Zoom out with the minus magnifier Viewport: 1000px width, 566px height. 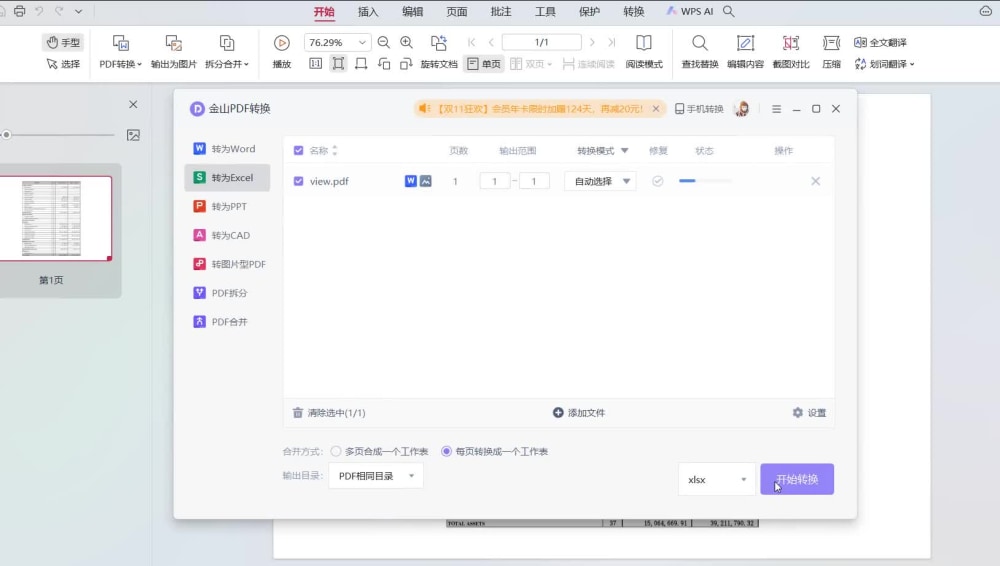pos(383,42)
